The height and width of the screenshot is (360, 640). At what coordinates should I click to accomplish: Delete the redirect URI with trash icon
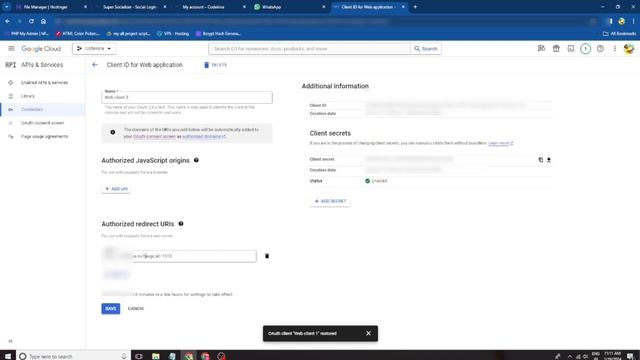(267, 256)
